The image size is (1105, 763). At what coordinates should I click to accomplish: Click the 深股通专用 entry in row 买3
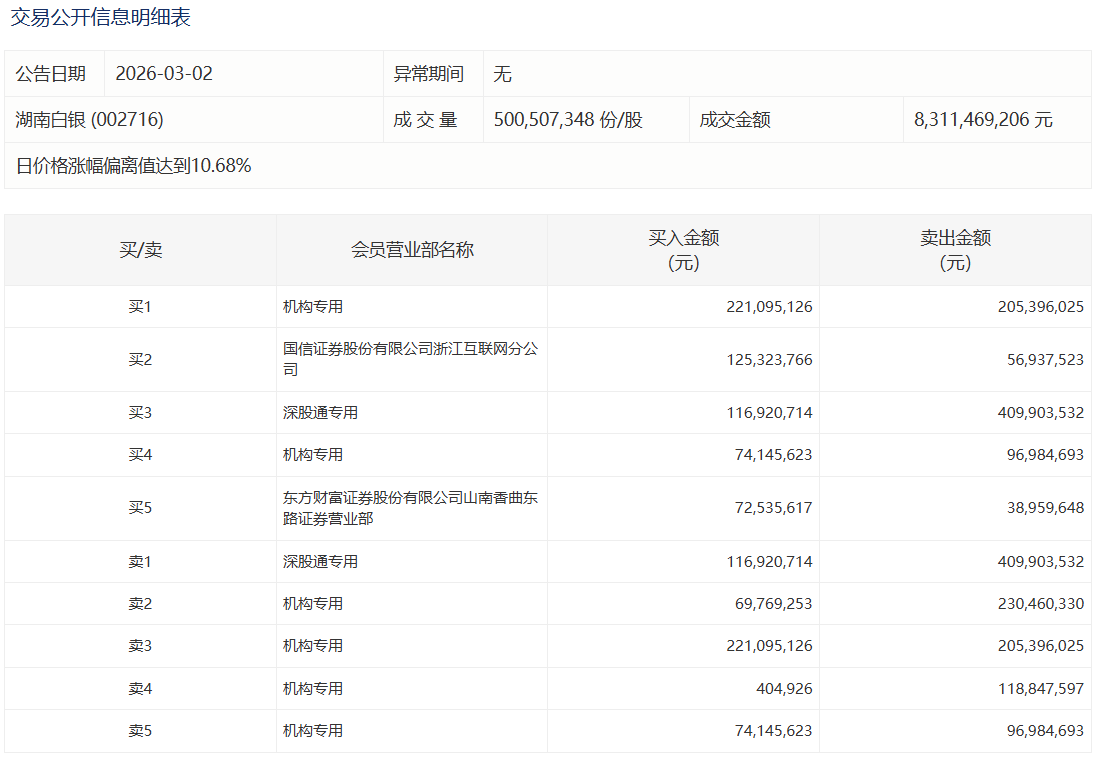coord(310,412)
